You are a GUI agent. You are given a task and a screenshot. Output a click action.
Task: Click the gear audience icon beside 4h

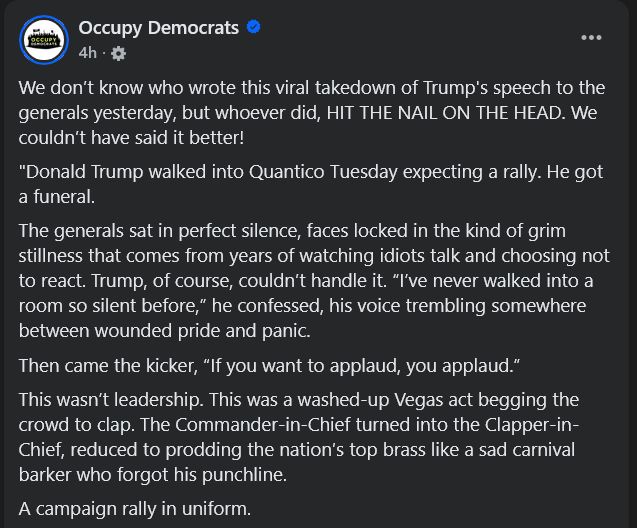(119, 52)
